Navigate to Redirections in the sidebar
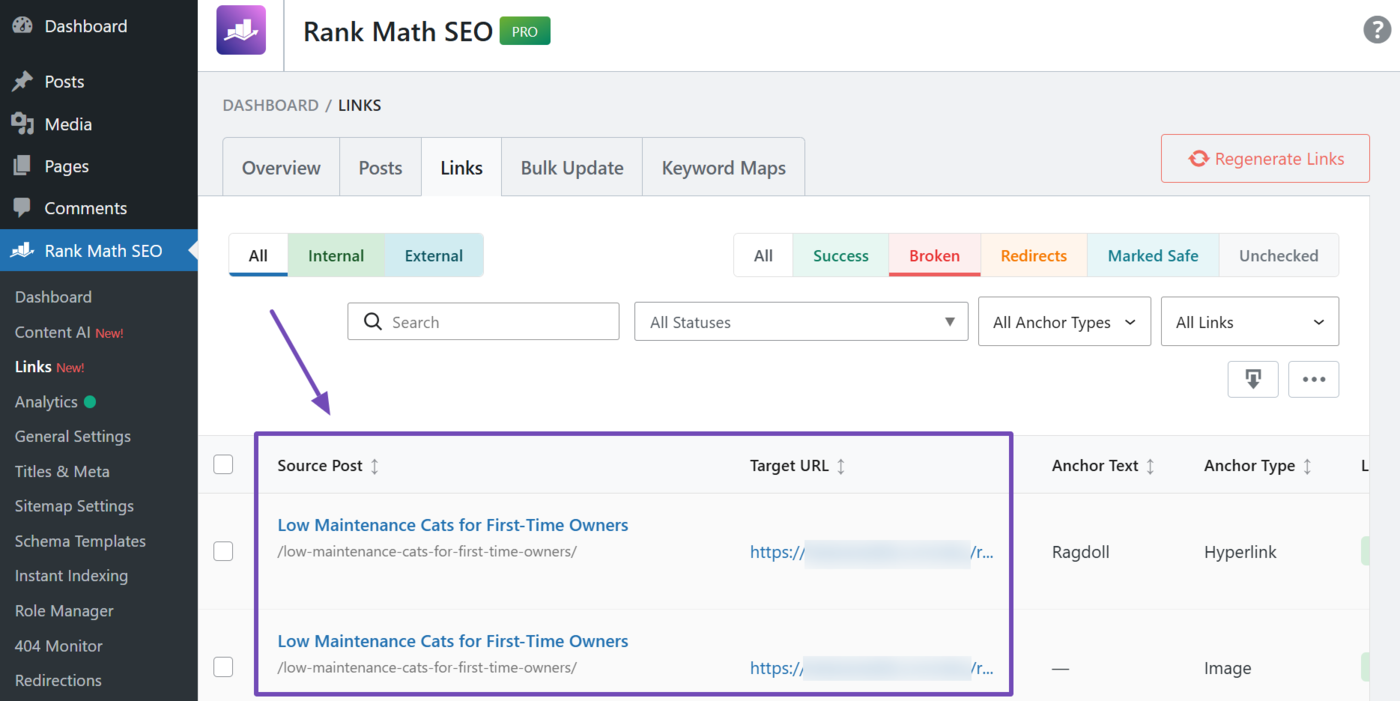The height and width of the screenshot is (701, 1400). click(x=57, y=680)
